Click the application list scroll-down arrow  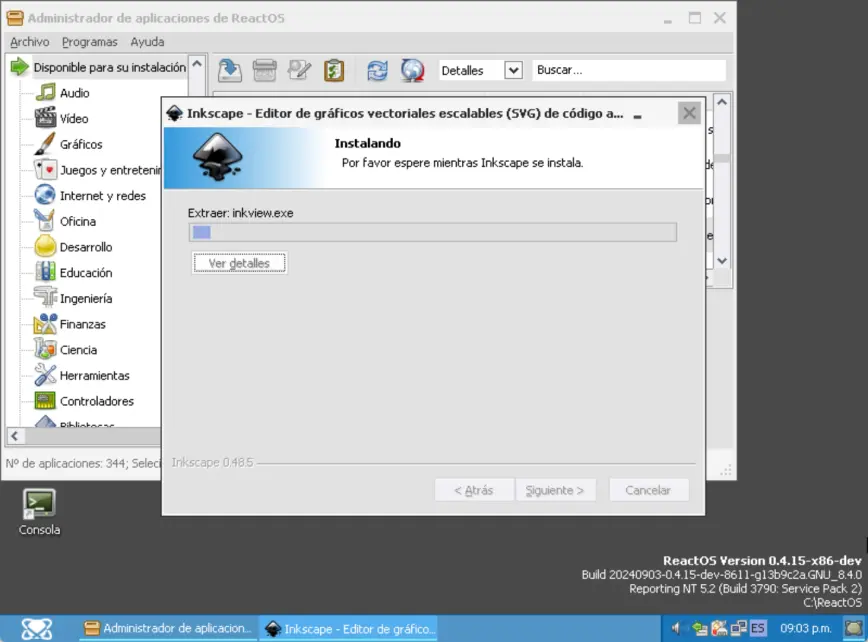[722, 261]
